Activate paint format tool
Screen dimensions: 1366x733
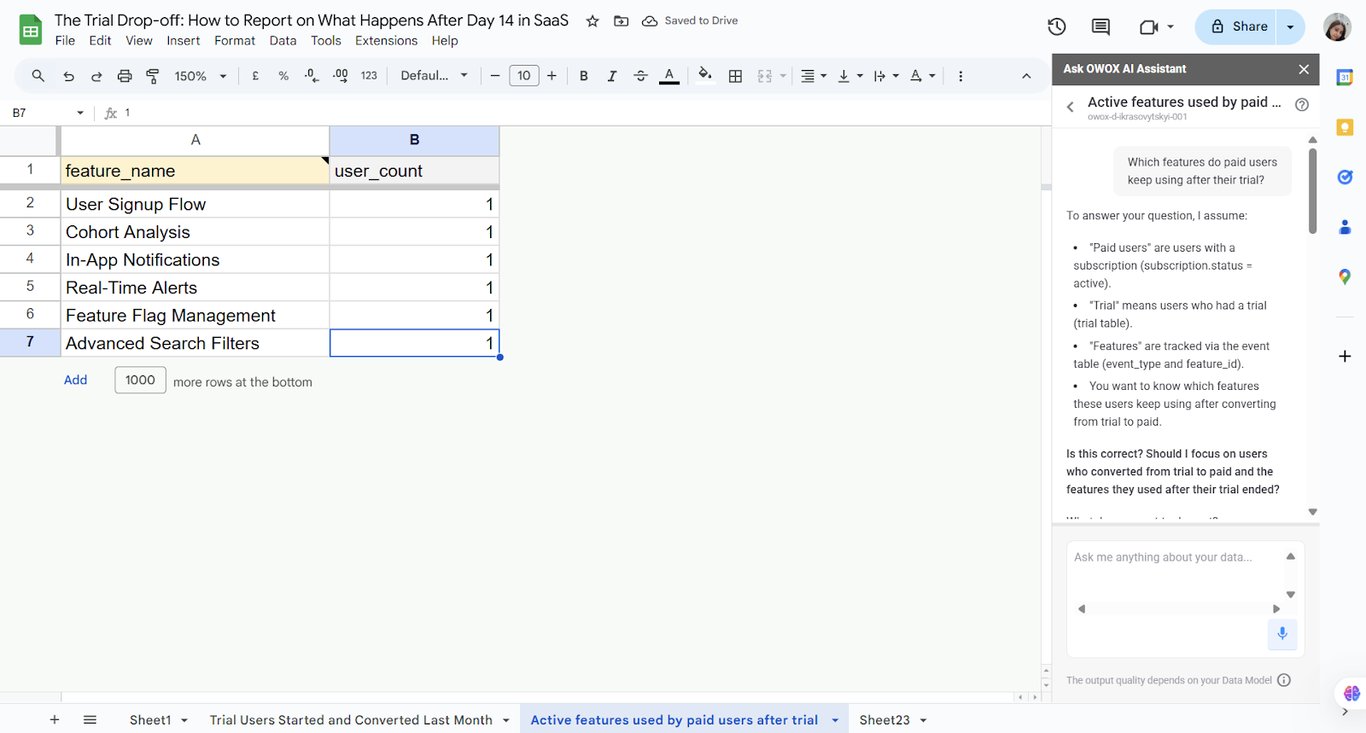pos(152,76)
